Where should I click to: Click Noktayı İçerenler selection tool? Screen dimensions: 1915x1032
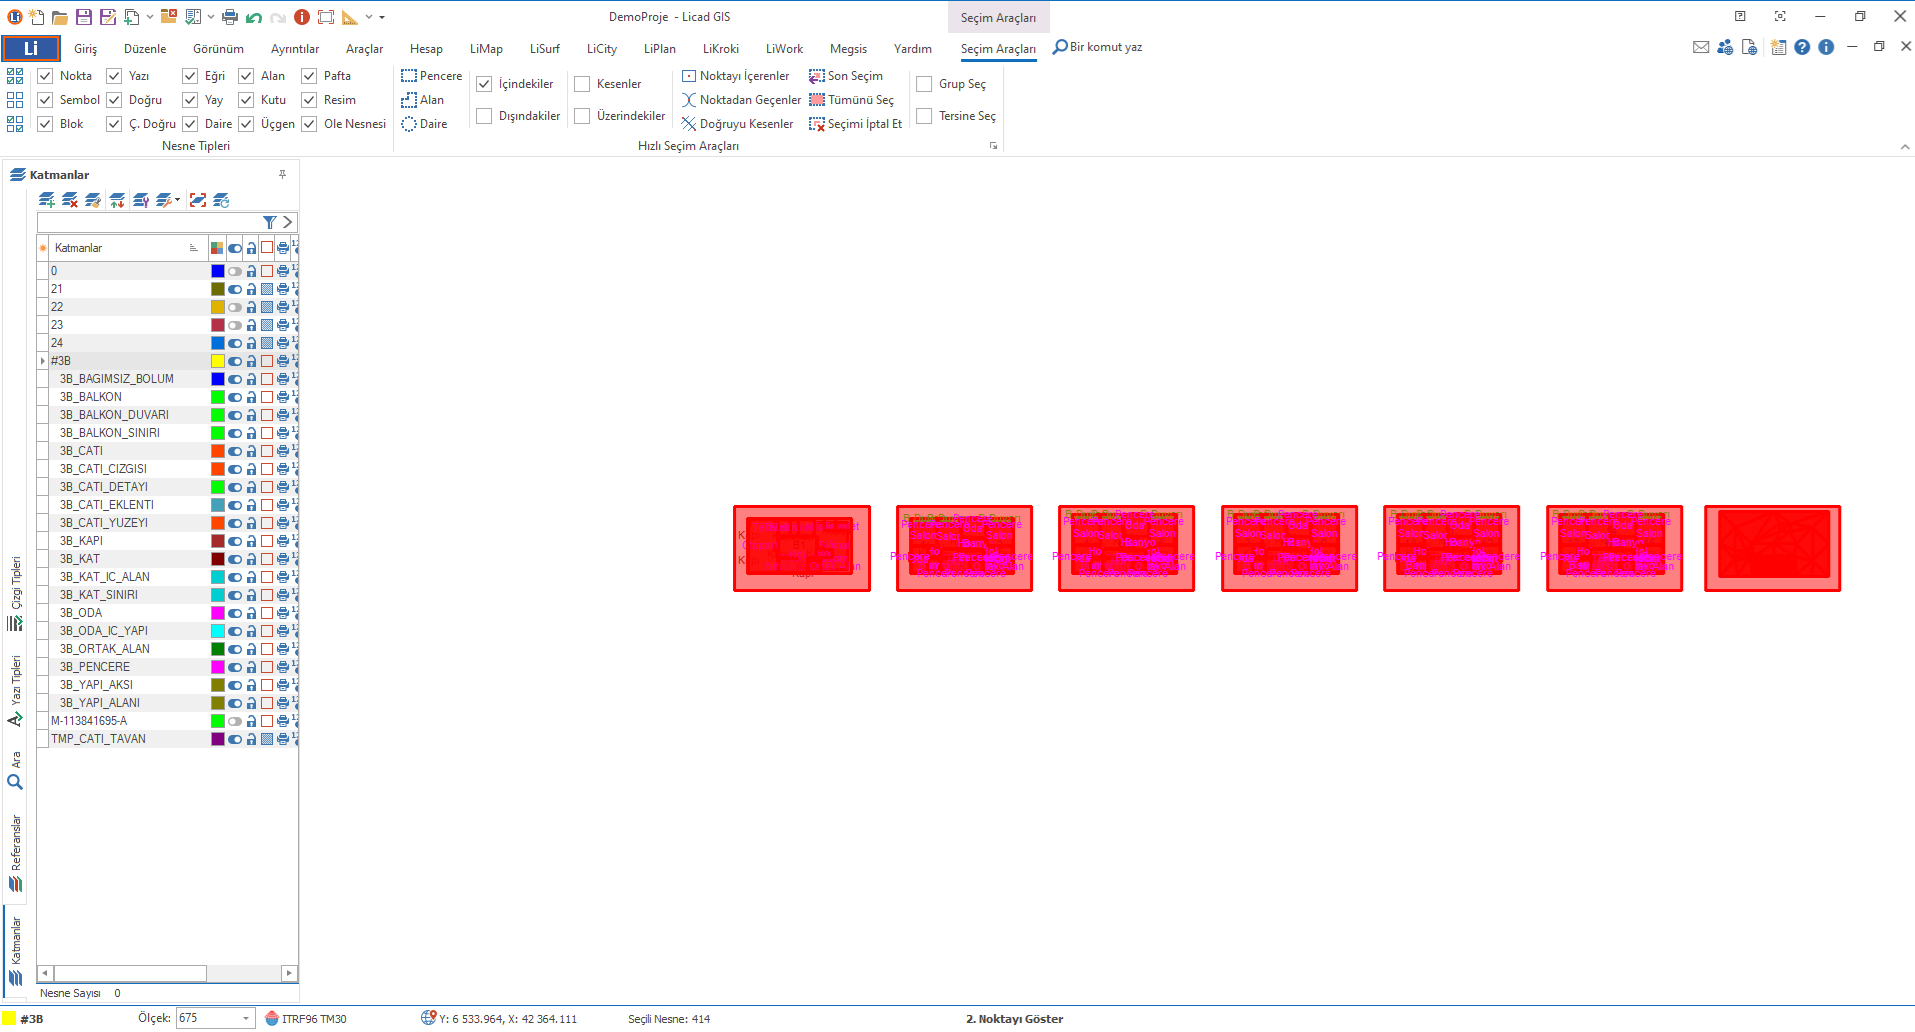(x=735, y=76)
